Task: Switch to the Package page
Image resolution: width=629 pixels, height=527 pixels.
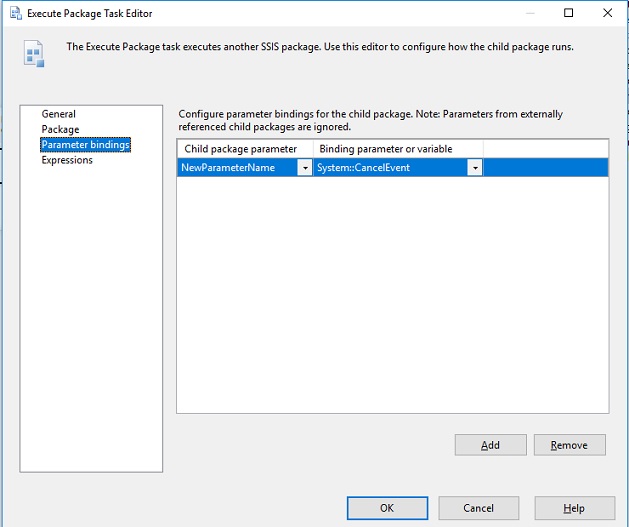Action: pyautogui.click(x=60, y=130)
